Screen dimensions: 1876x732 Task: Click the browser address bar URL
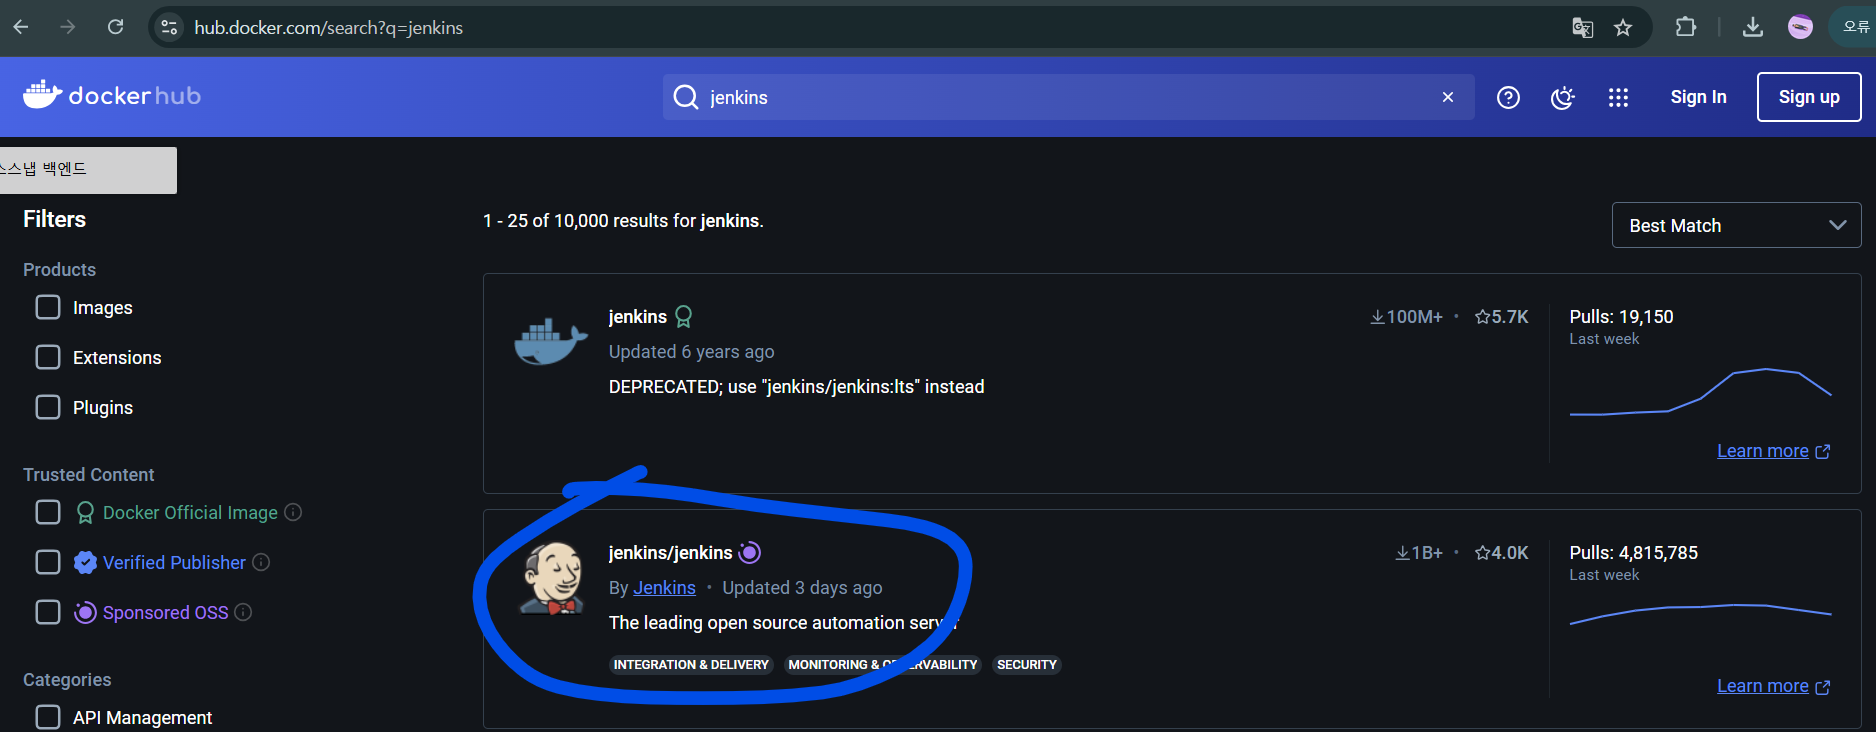(x=328, y=27)
